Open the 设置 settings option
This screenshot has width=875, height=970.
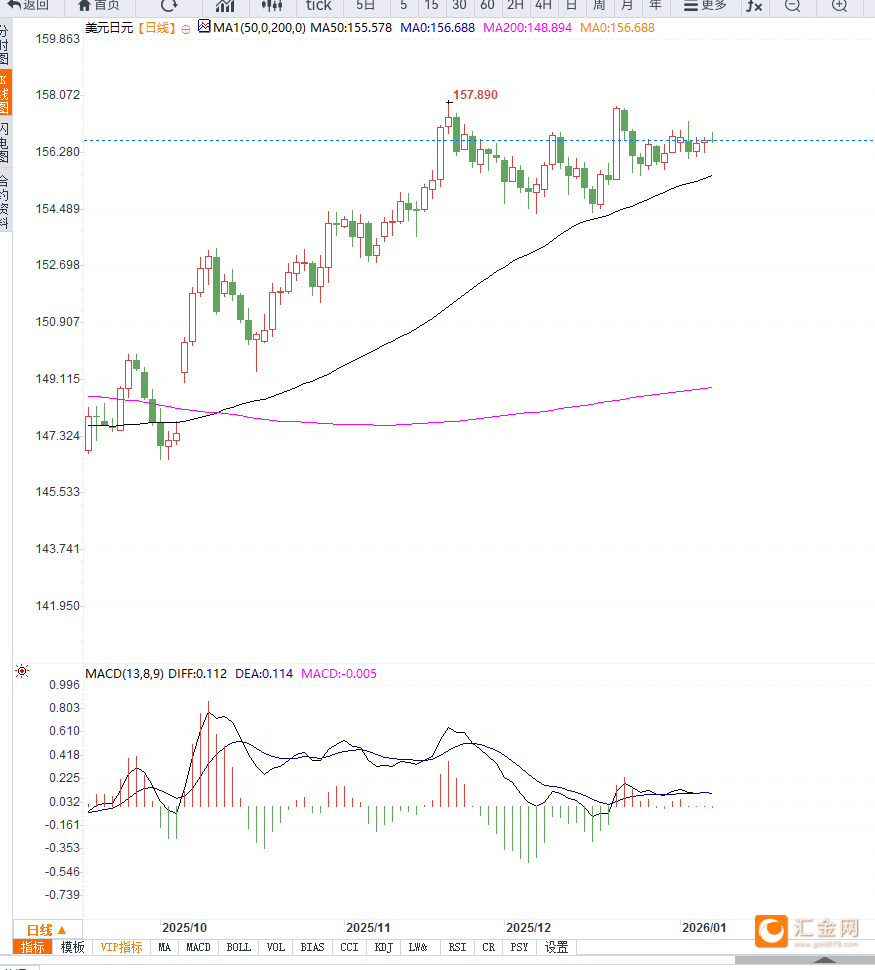click(x=556, y=947)
